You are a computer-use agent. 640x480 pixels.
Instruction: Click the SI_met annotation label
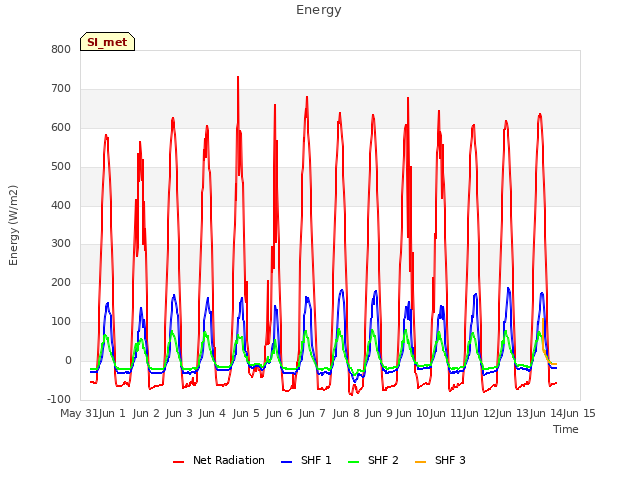tap(107, 42)
